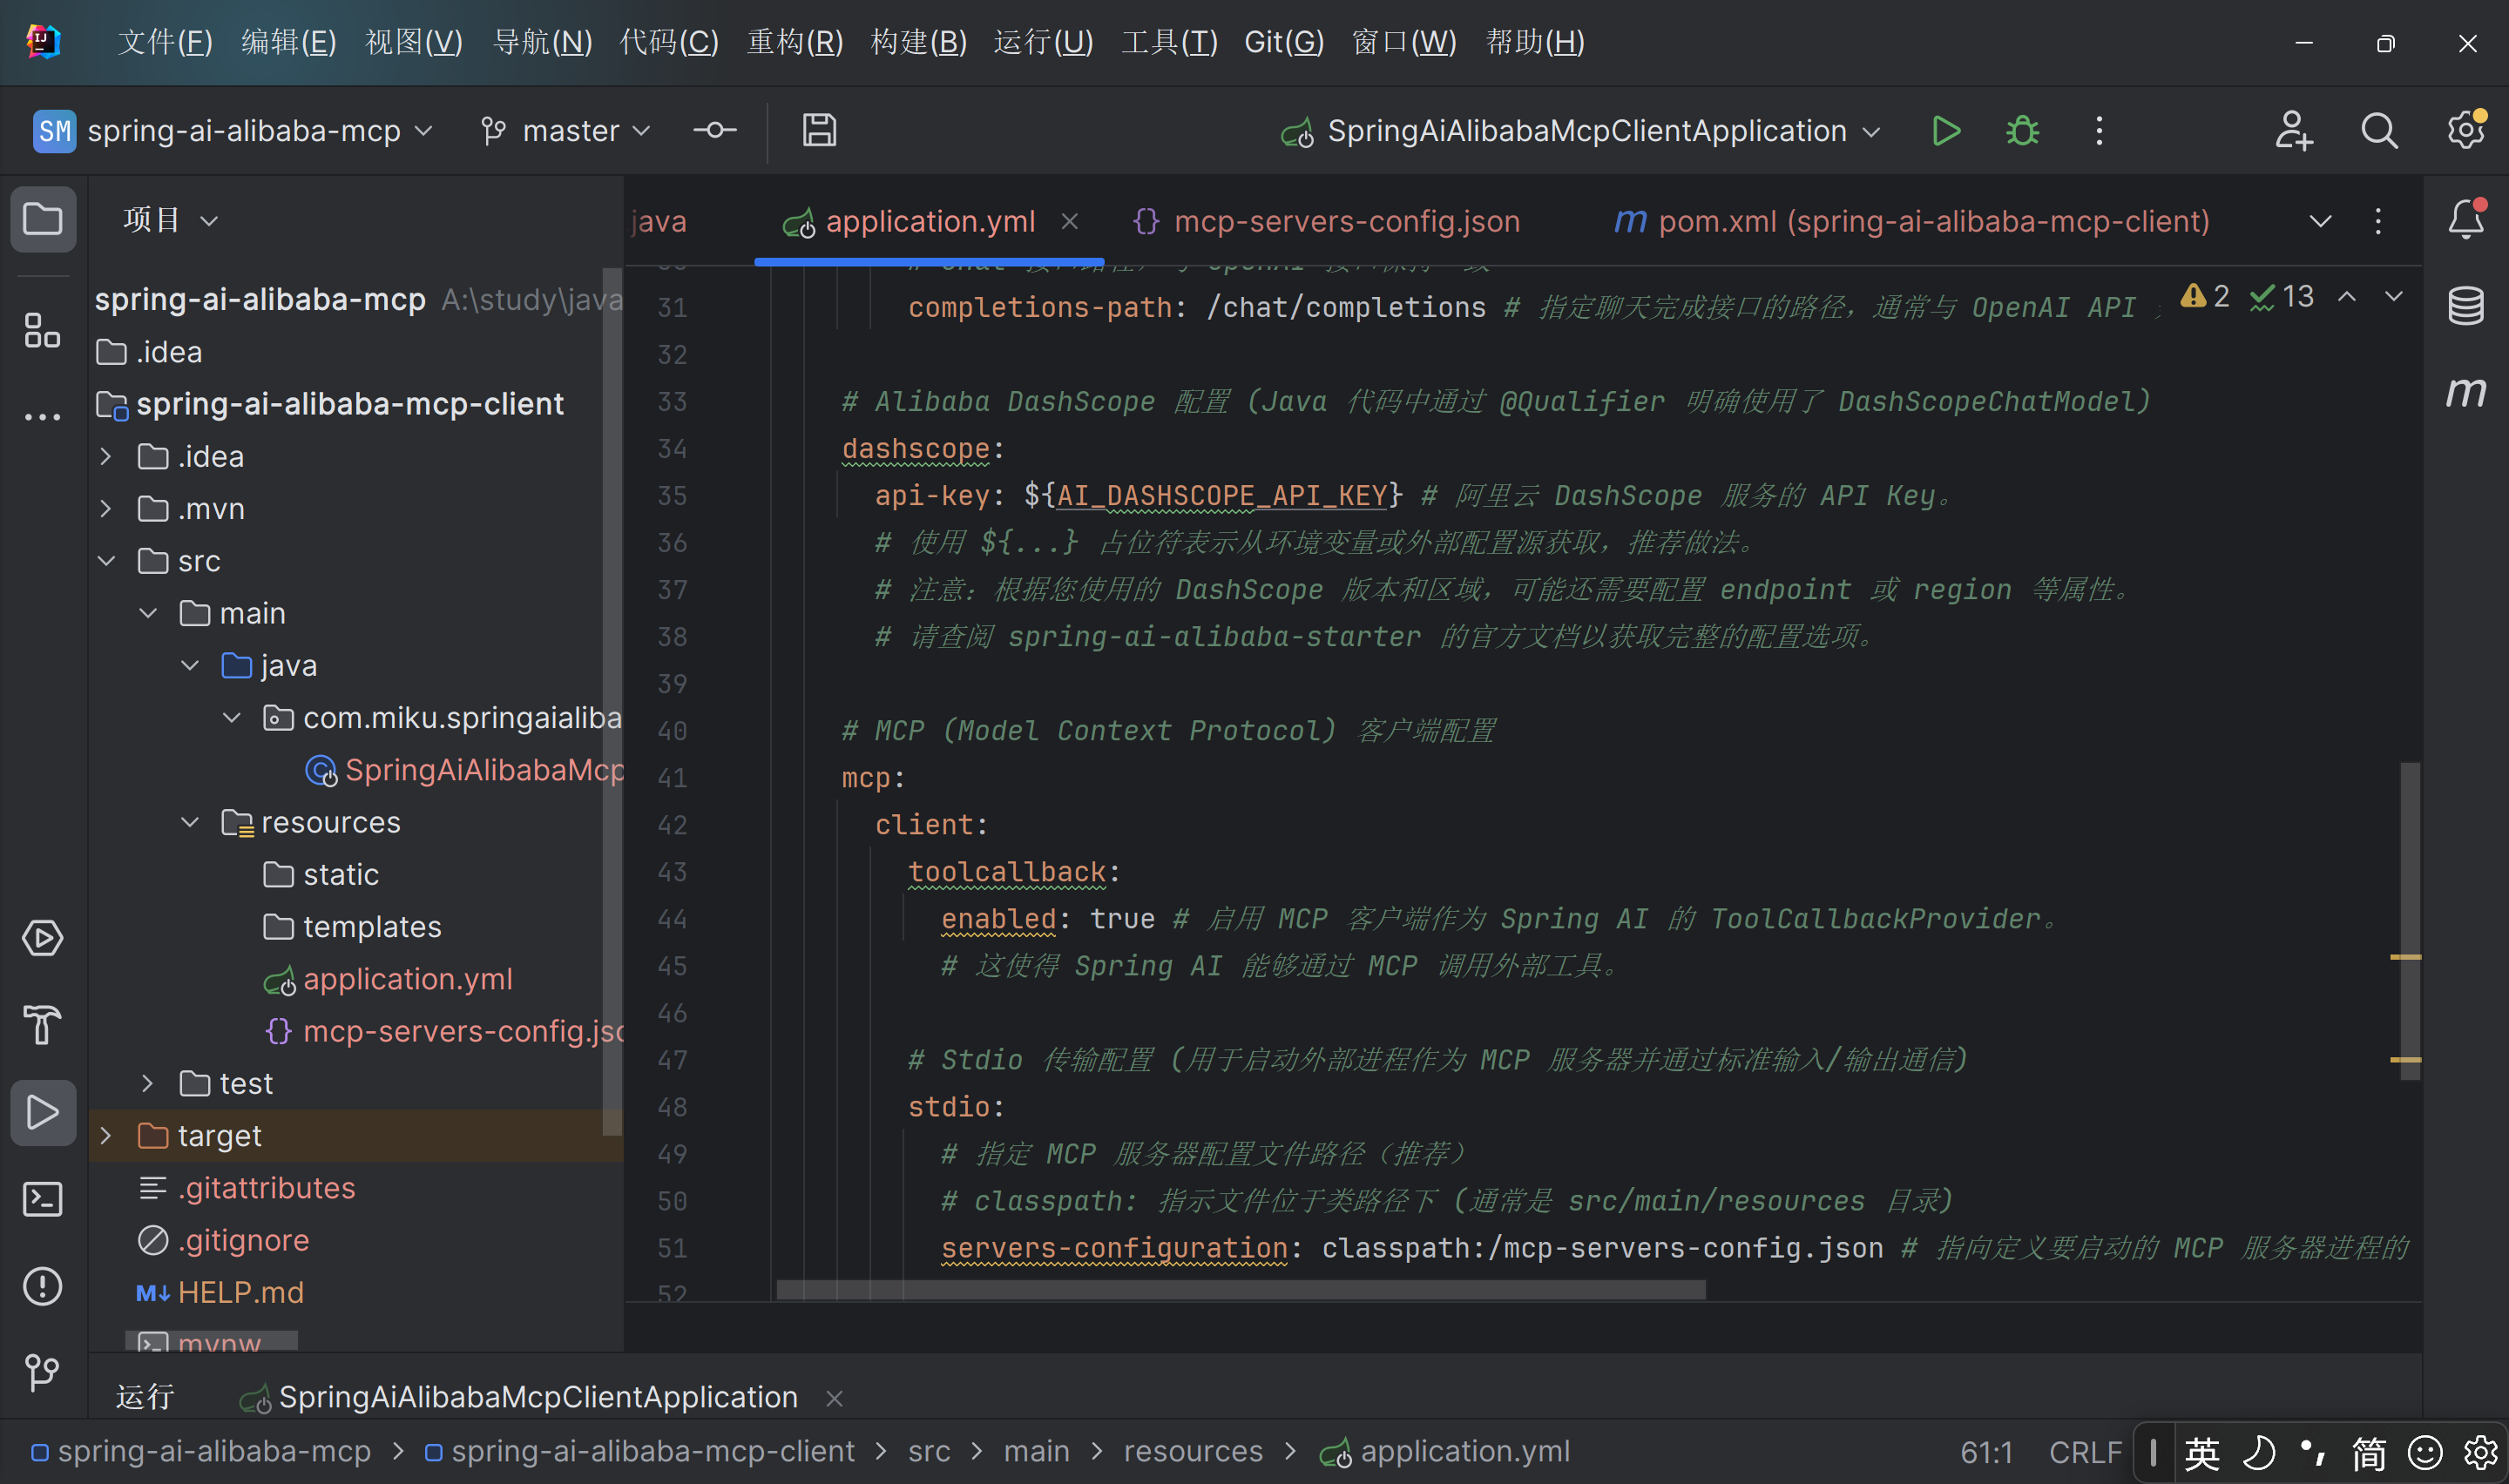
Task: Toggle the Project tool window folder button
Action: tap(42, 219)
